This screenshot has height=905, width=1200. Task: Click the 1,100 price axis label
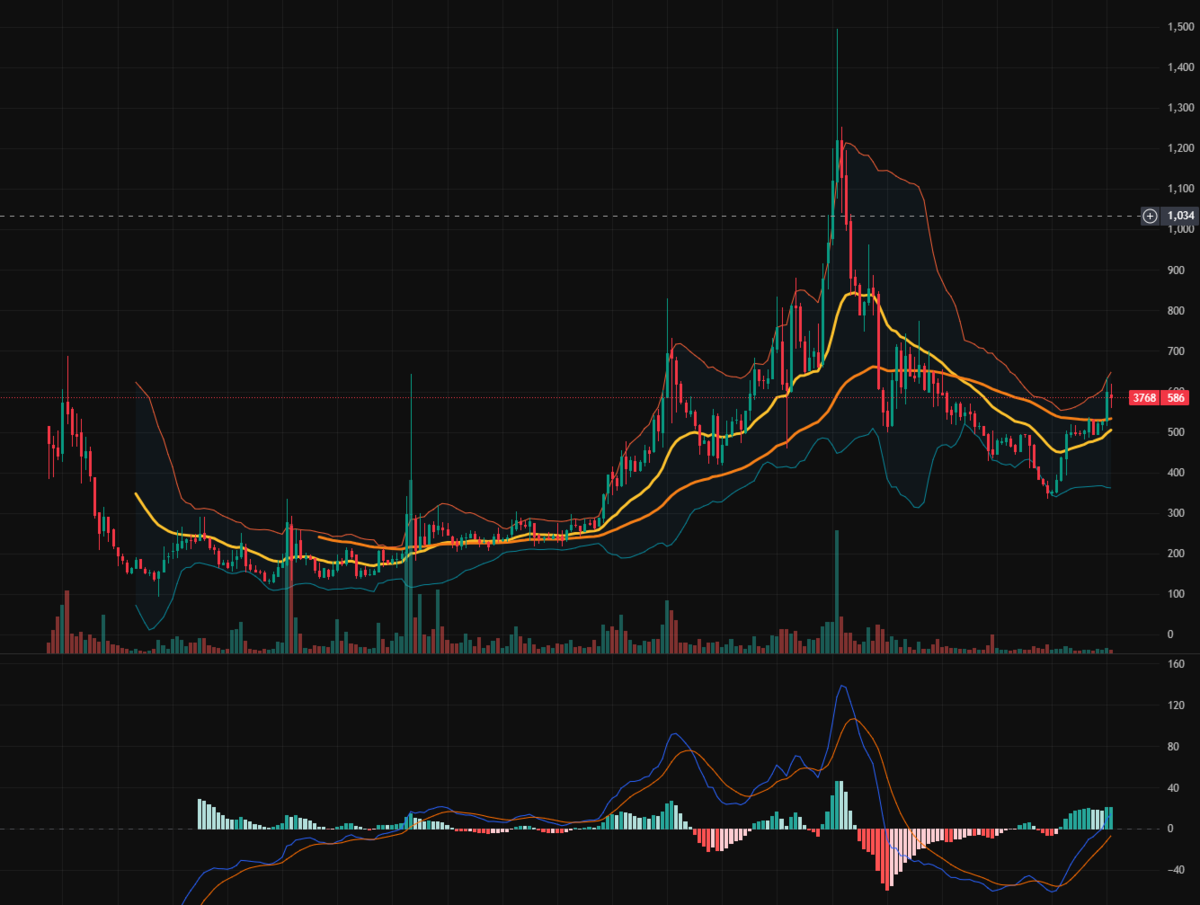pyautogui.click(x=1181, y=189)
